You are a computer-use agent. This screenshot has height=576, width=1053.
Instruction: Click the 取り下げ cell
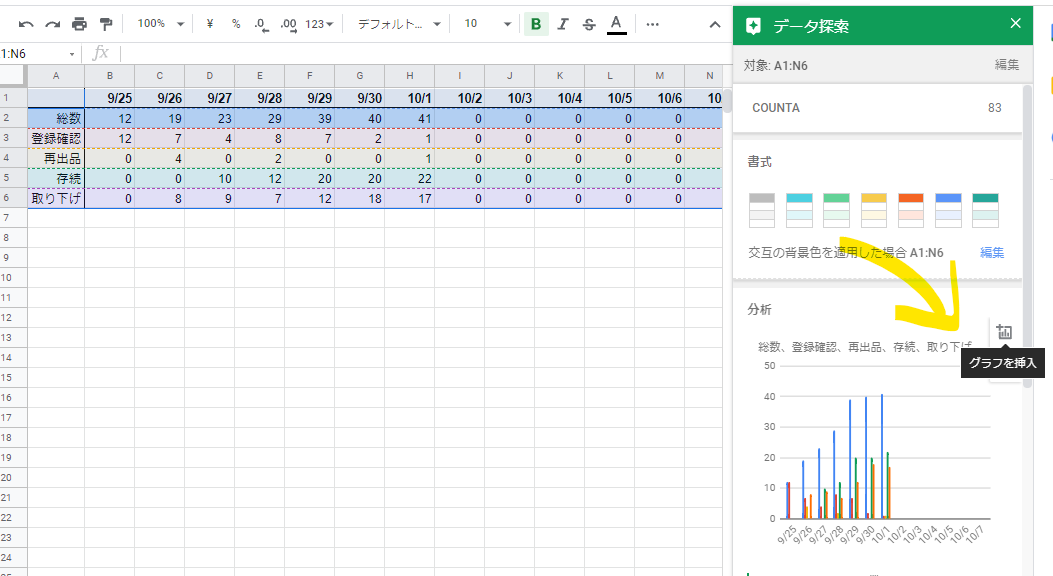click(56, 199)
